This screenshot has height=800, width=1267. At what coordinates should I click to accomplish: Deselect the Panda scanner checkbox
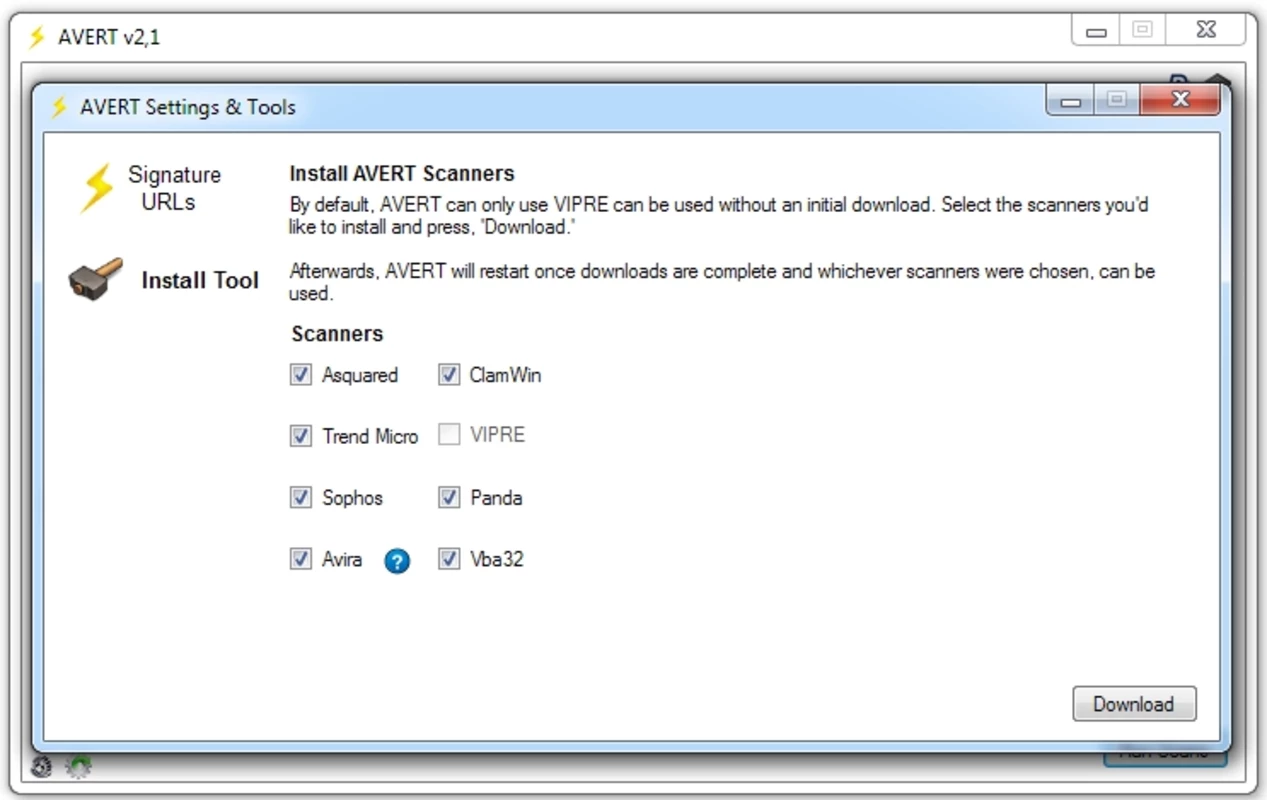[449, 497]
